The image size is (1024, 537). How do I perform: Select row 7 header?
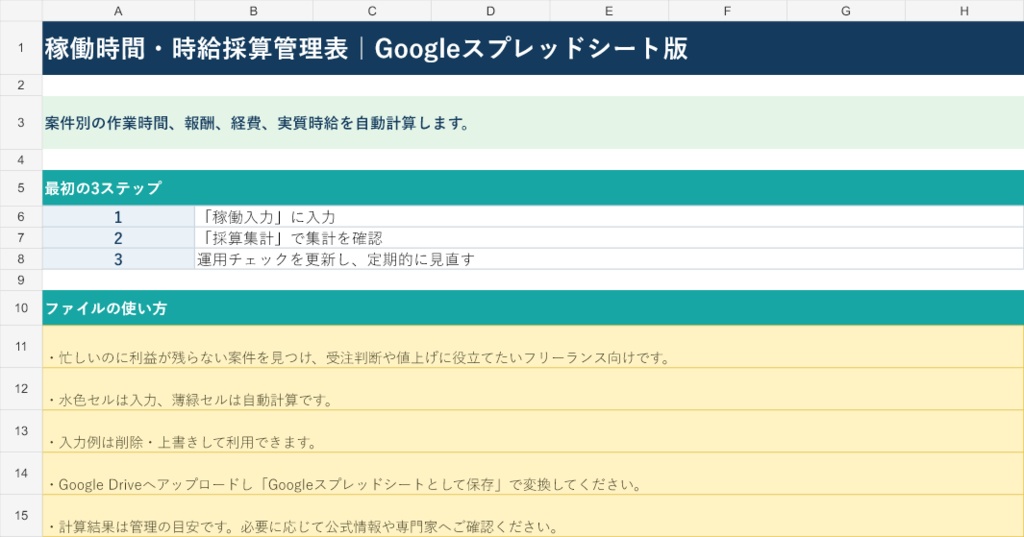click(x=21, y=238)
